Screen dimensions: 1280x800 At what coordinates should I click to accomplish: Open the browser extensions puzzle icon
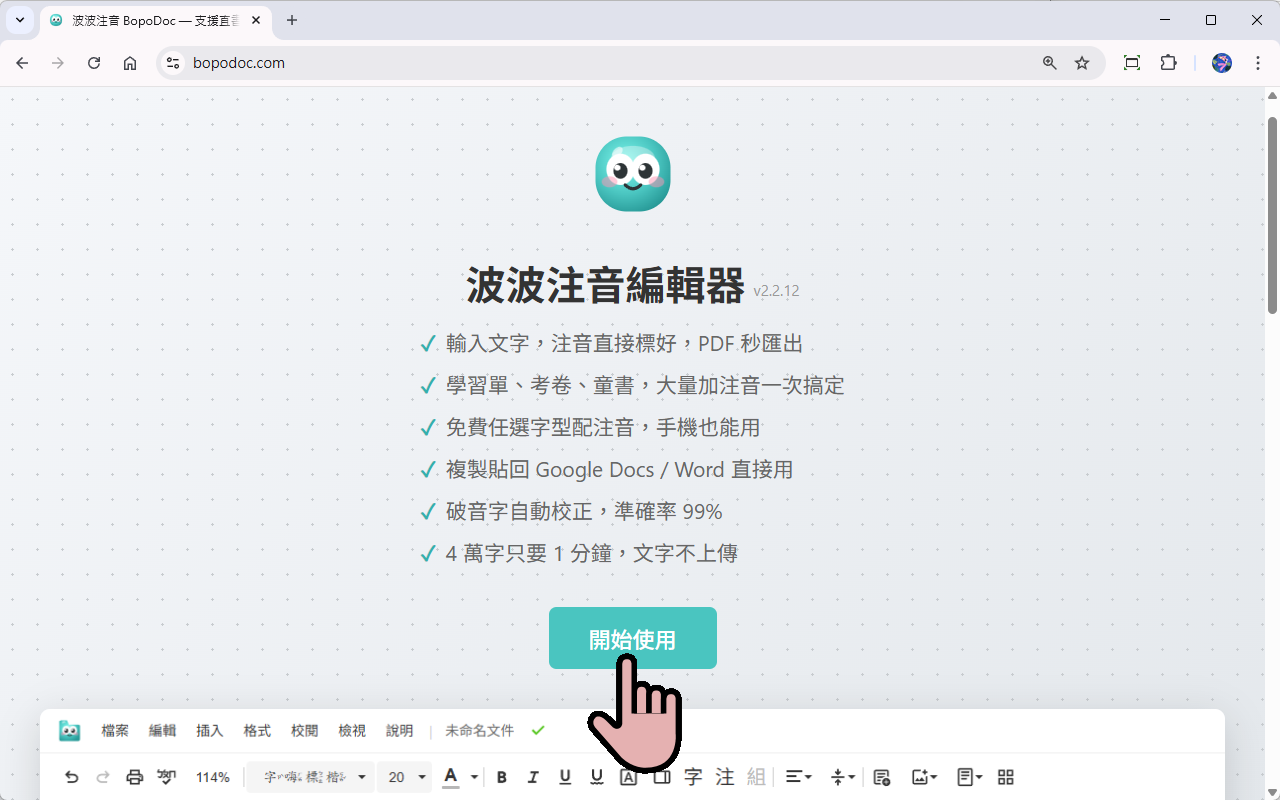click(1168, 63)
